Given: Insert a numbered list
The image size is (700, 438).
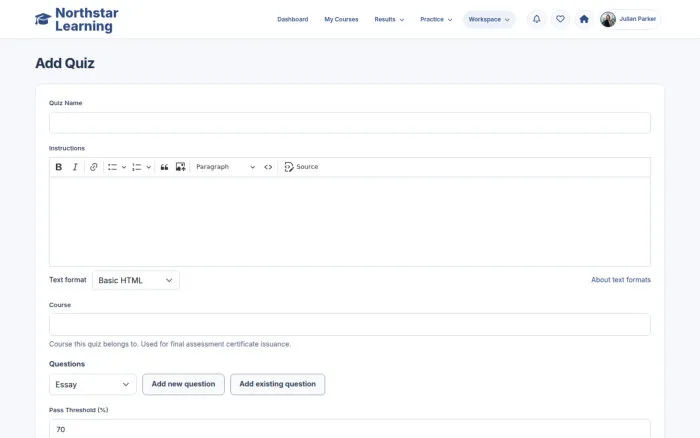Looking at the screenshot, I should (x=137, y=167).
